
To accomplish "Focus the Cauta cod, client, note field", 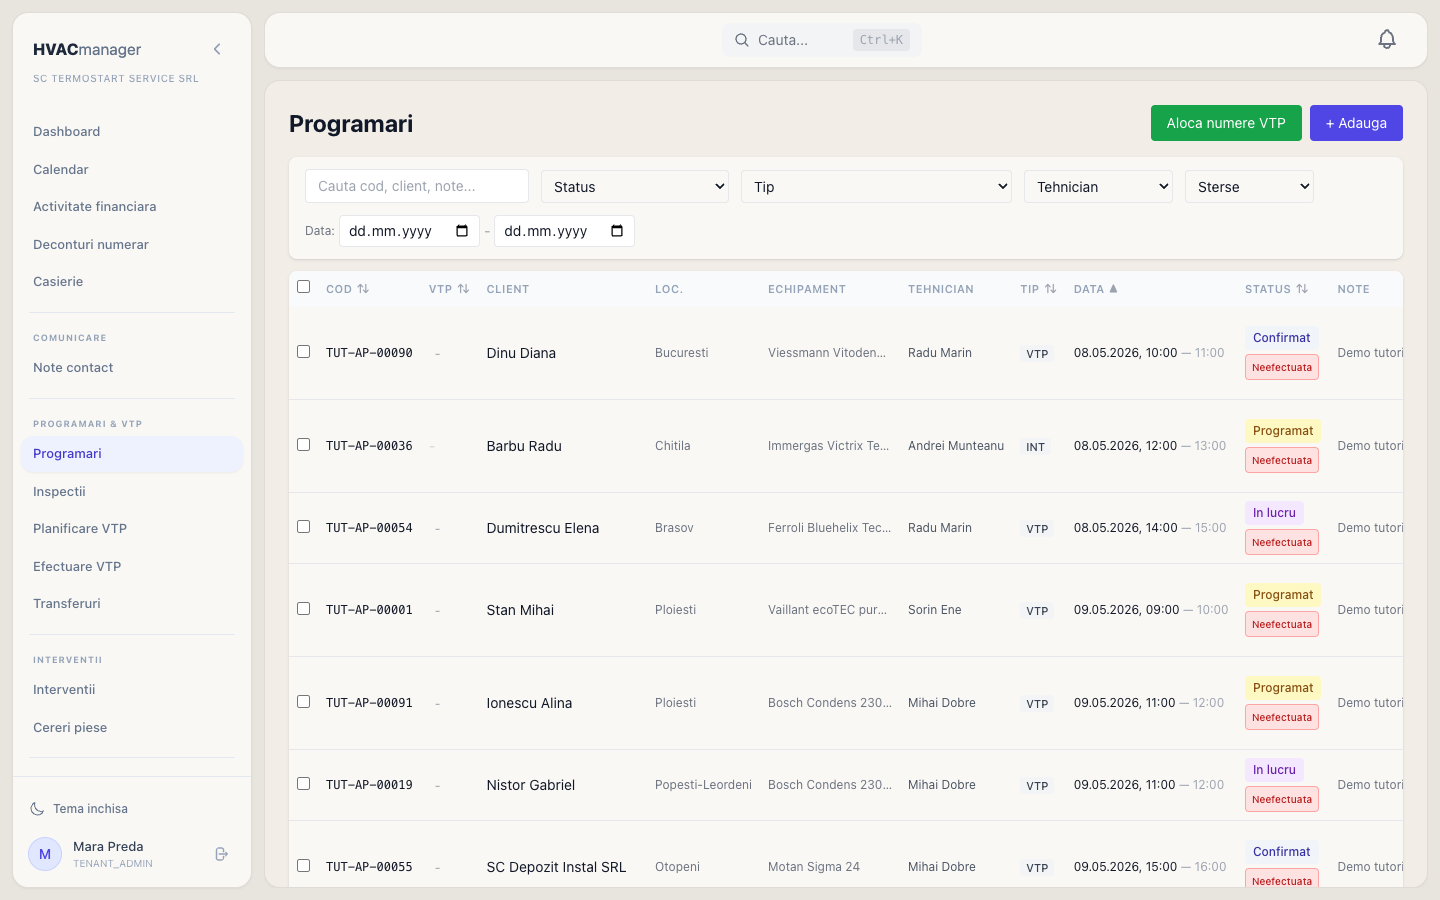I will 417,186.
